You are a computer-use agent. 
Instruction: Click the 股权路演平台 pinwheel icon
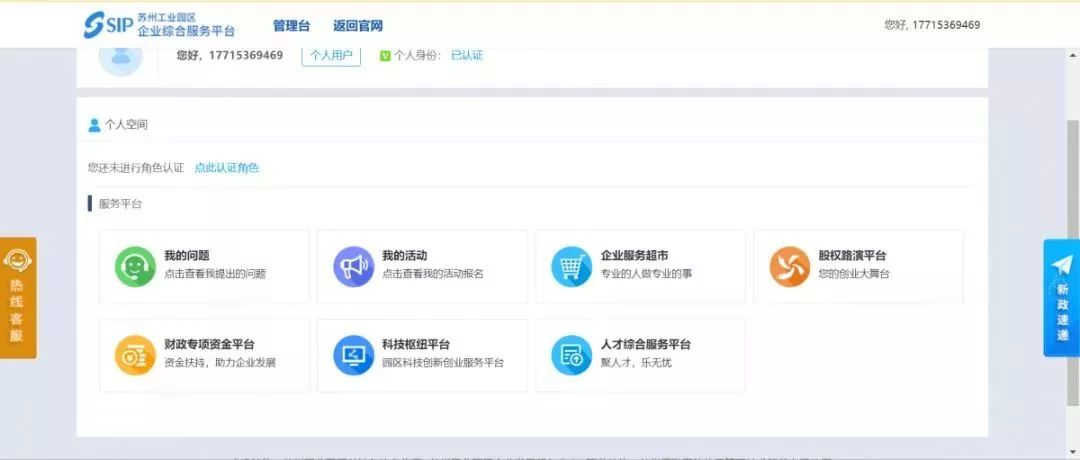pos(790,266)
